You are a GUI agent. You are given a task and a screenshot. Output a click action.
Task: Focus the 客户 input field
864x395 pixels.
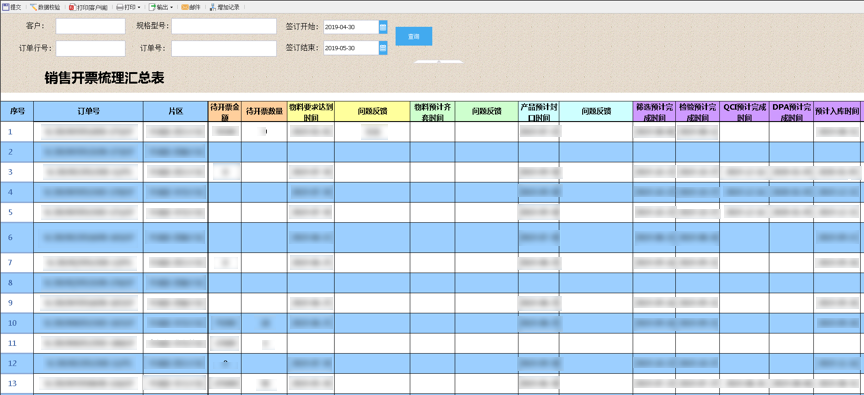click(90, 26)
